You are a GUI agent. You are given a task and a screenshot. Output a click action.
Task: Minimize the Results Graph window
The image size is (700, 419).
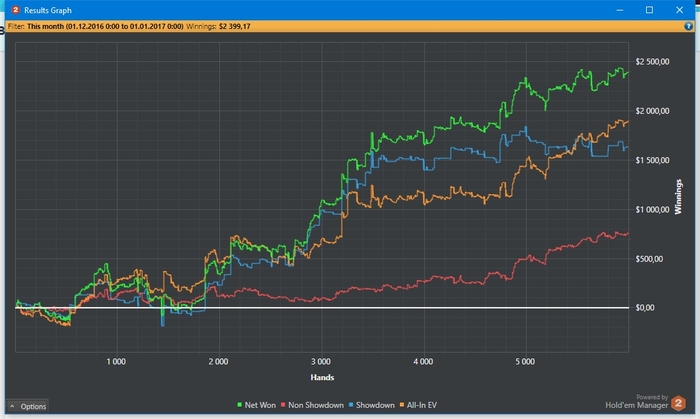(x=620, y=10)
